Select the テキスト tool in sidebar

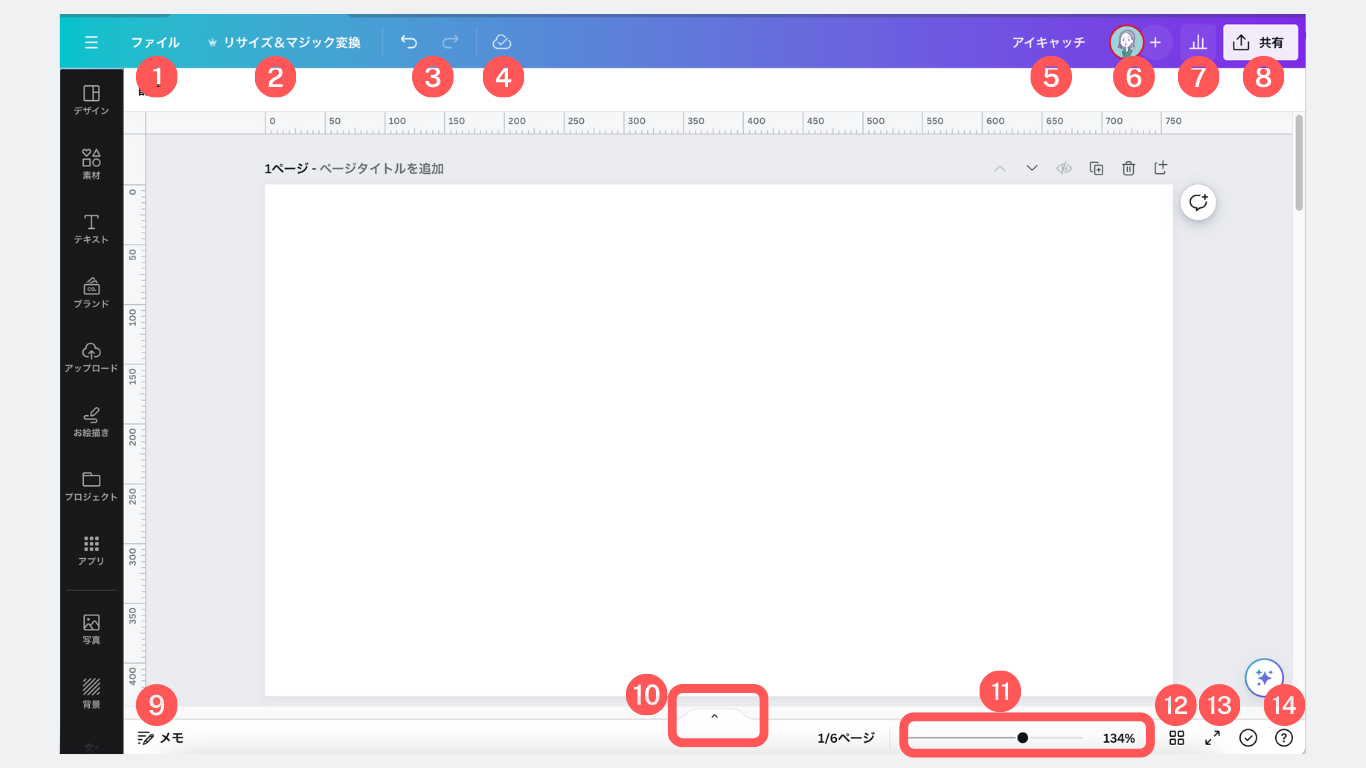(91, 228)
